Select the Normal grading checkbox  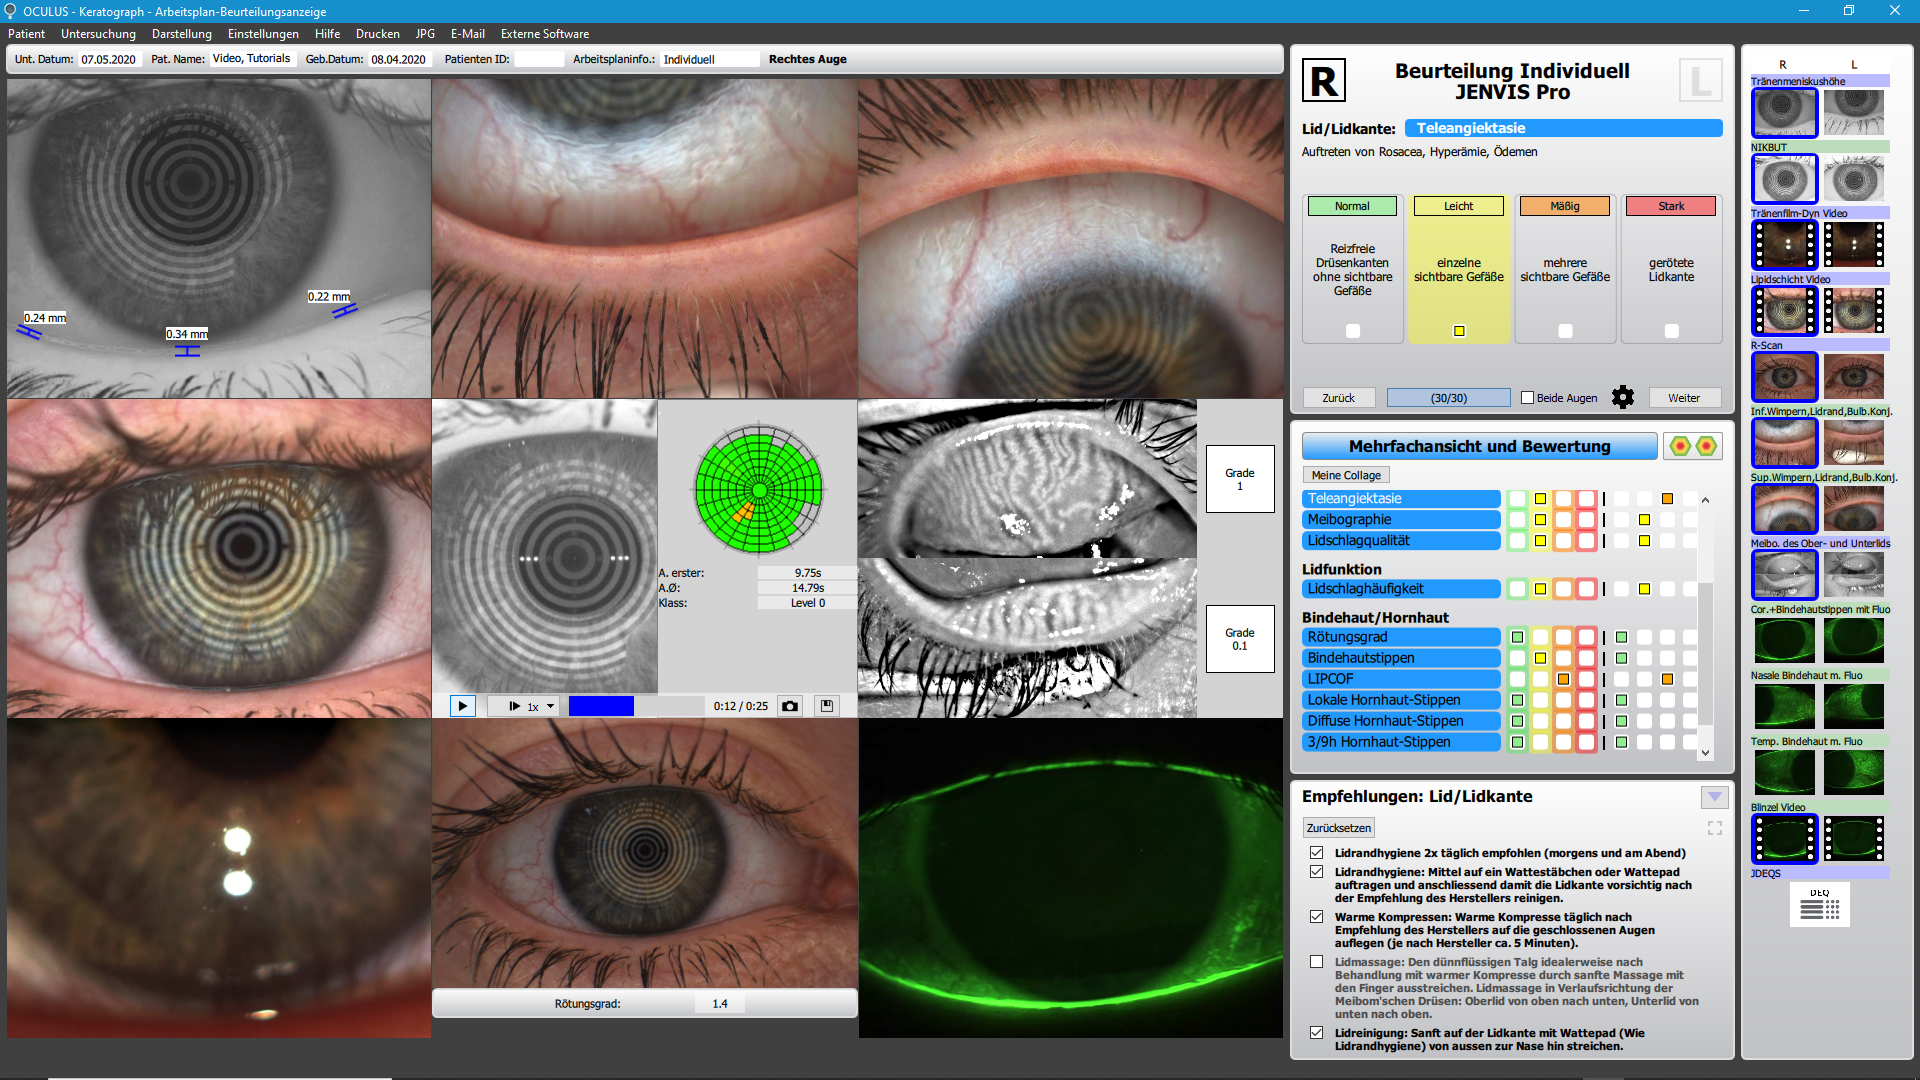point(1352,331)
